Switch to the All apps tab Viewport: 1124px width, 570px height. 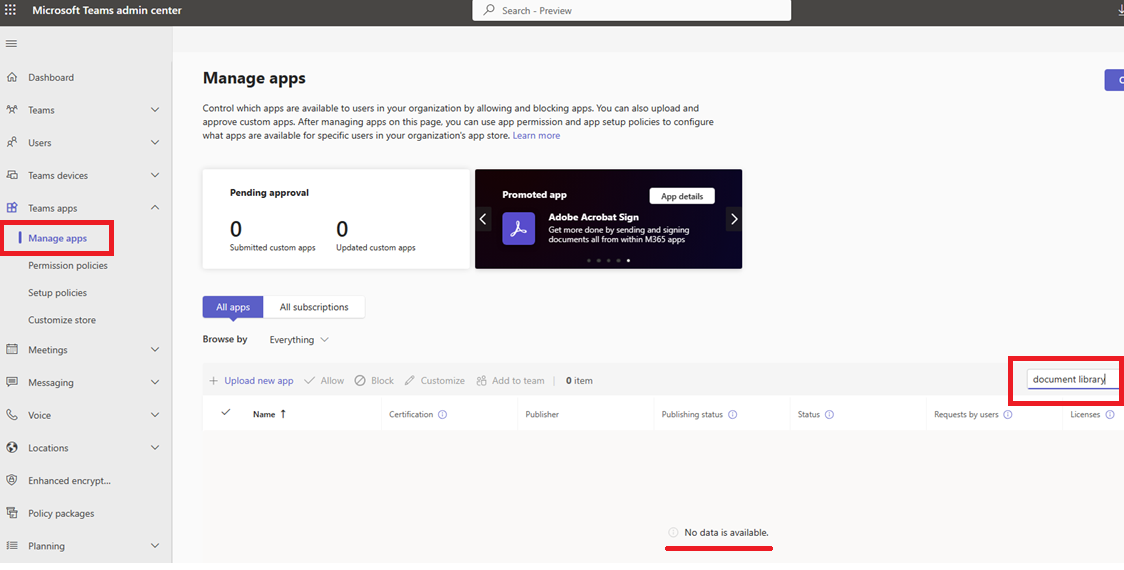point(233,307)
